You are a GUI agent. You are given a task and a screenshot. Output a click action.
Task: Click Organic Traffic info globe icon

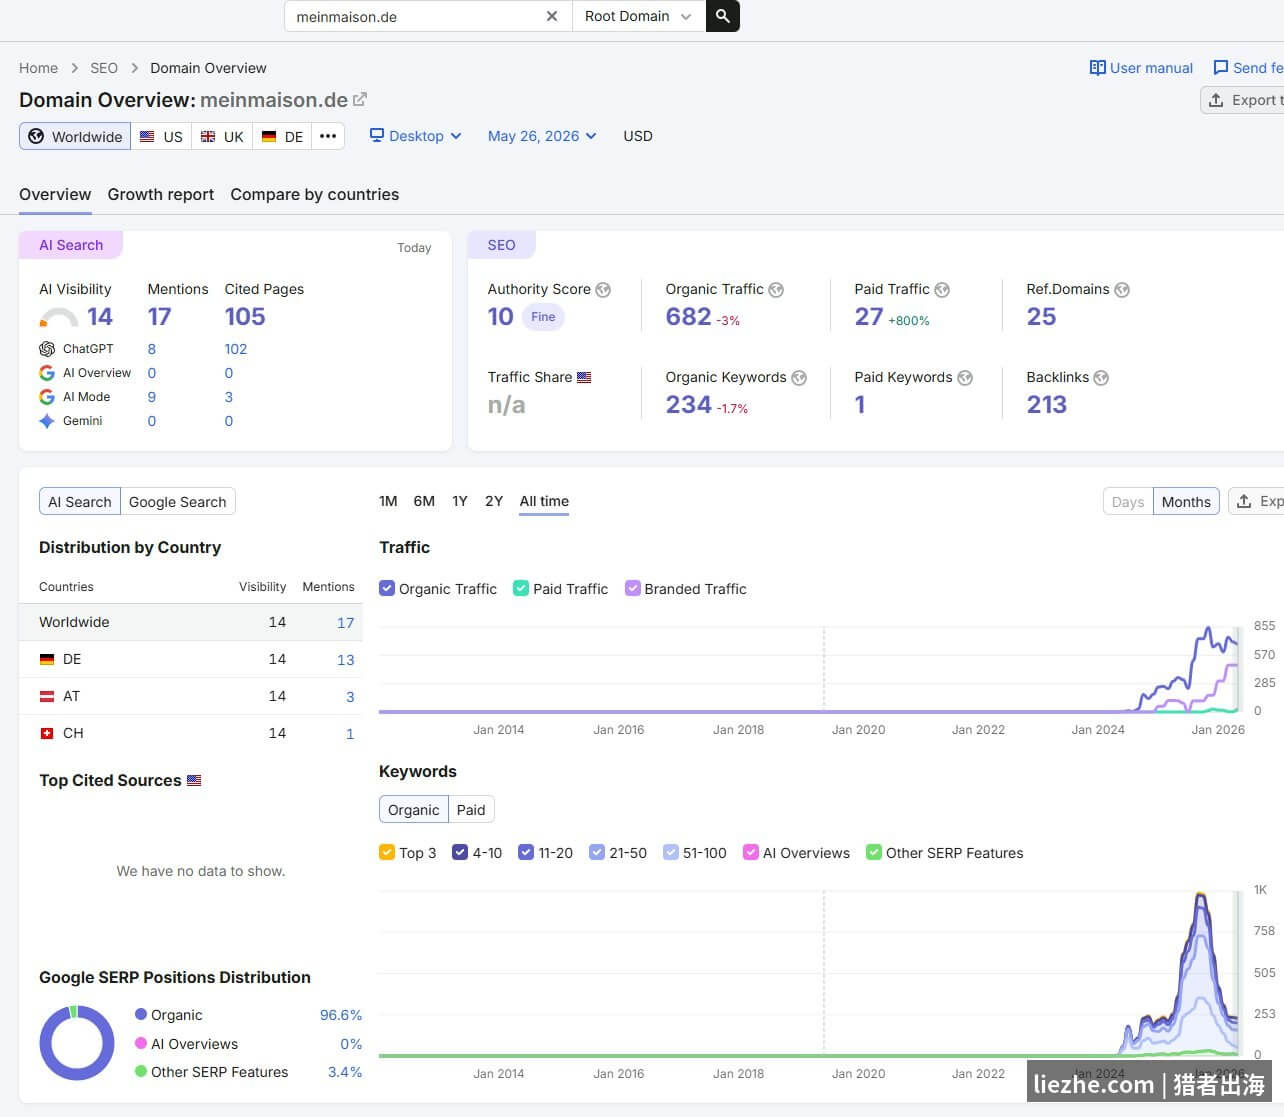coord(776,290)
